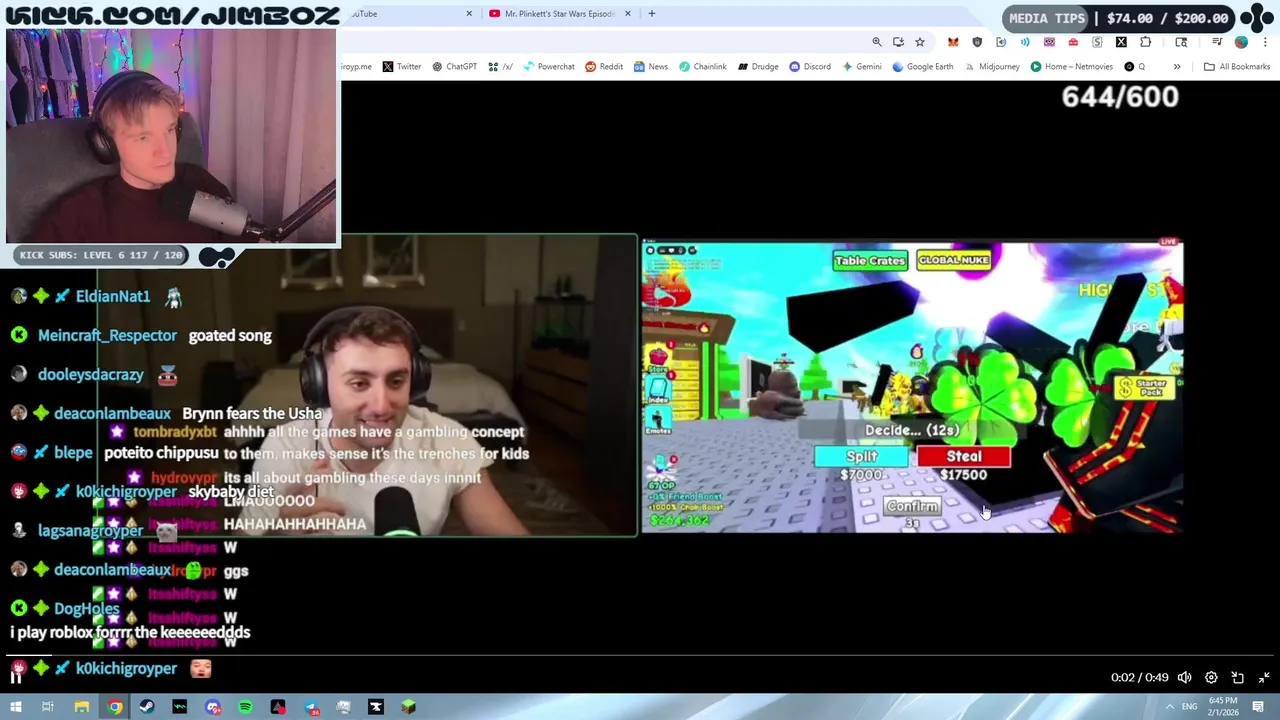Open the Minecraft block taskbar icon
Screen dimensions: 1280x720
[408, 707]
